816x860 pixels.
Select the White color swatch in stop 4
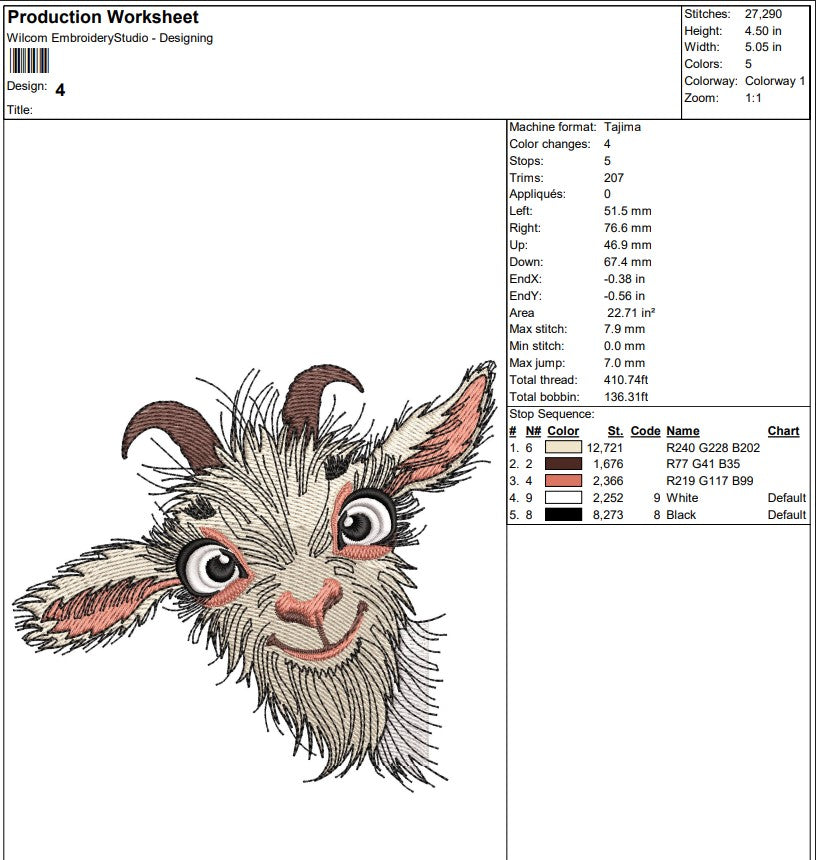pos(563,498)
